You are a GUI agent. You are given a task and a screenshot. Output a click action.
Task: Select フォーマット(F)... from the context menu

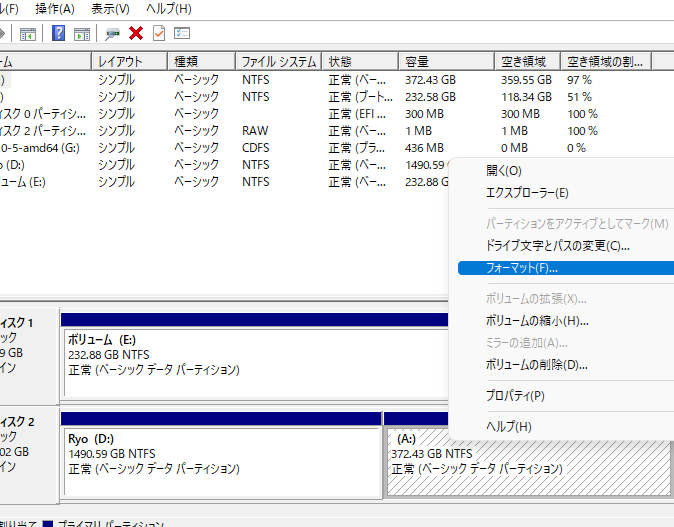(x=521, y=268)
